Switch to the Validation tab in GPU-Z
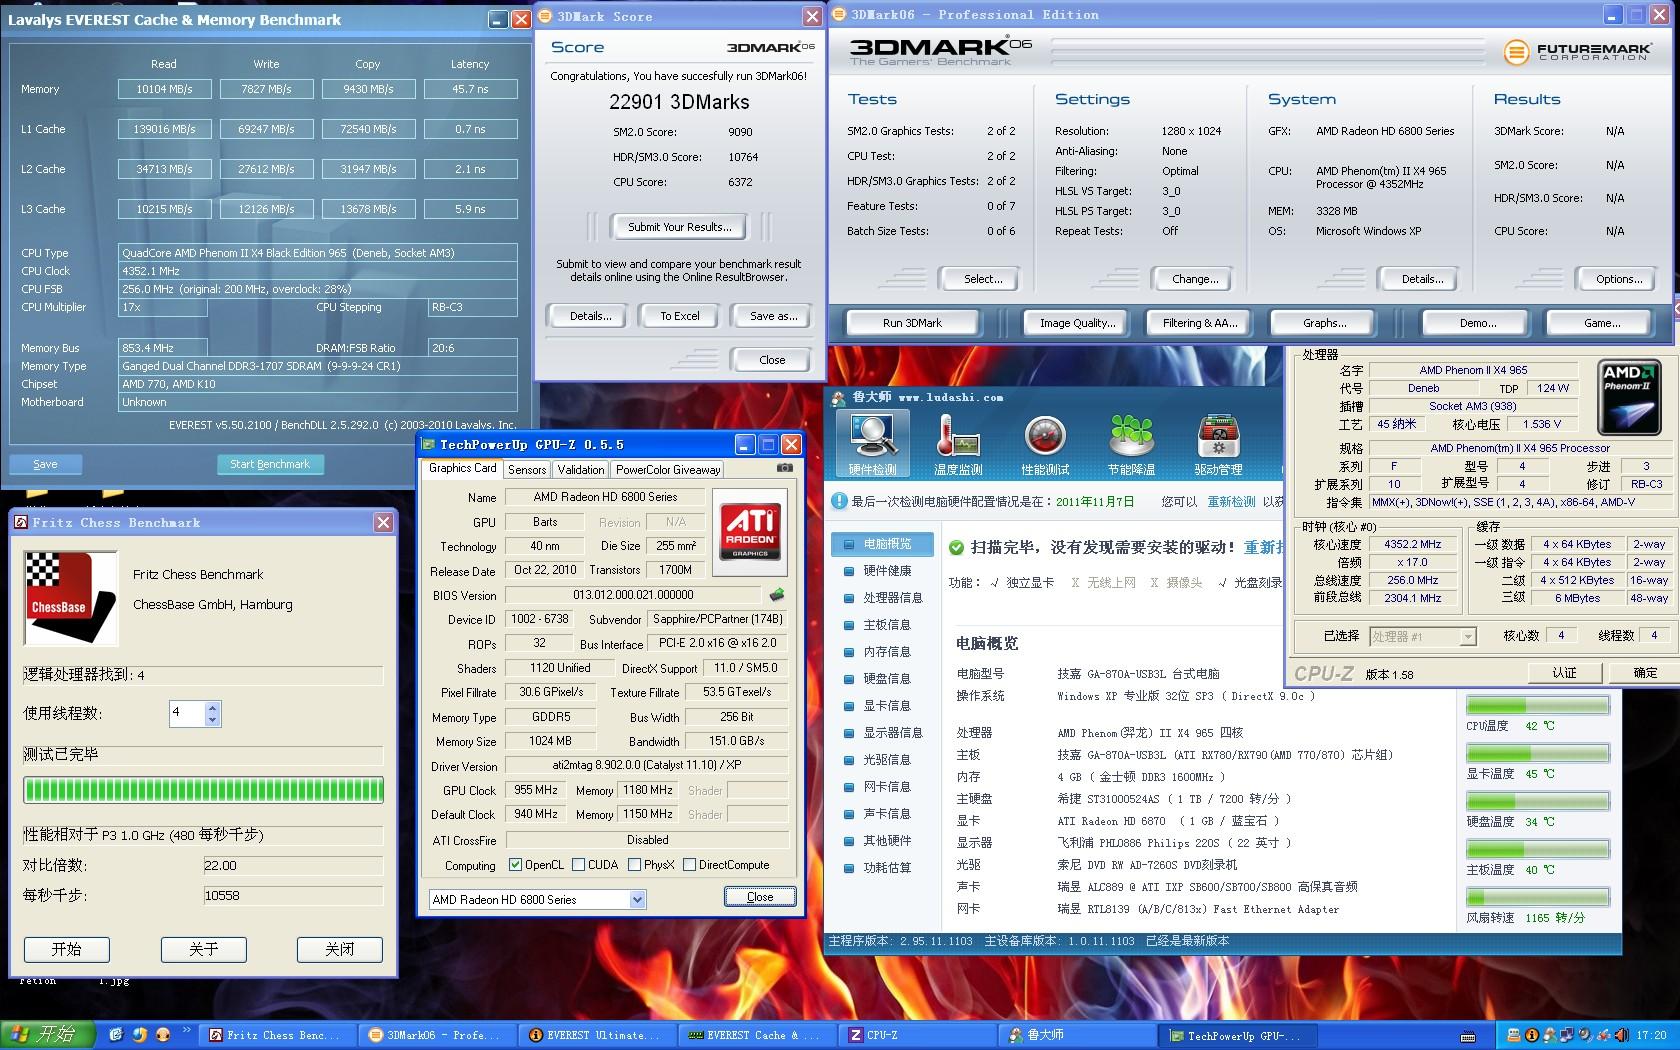The height and width of the screenshot is (1050, 1680). coord(581,470)
